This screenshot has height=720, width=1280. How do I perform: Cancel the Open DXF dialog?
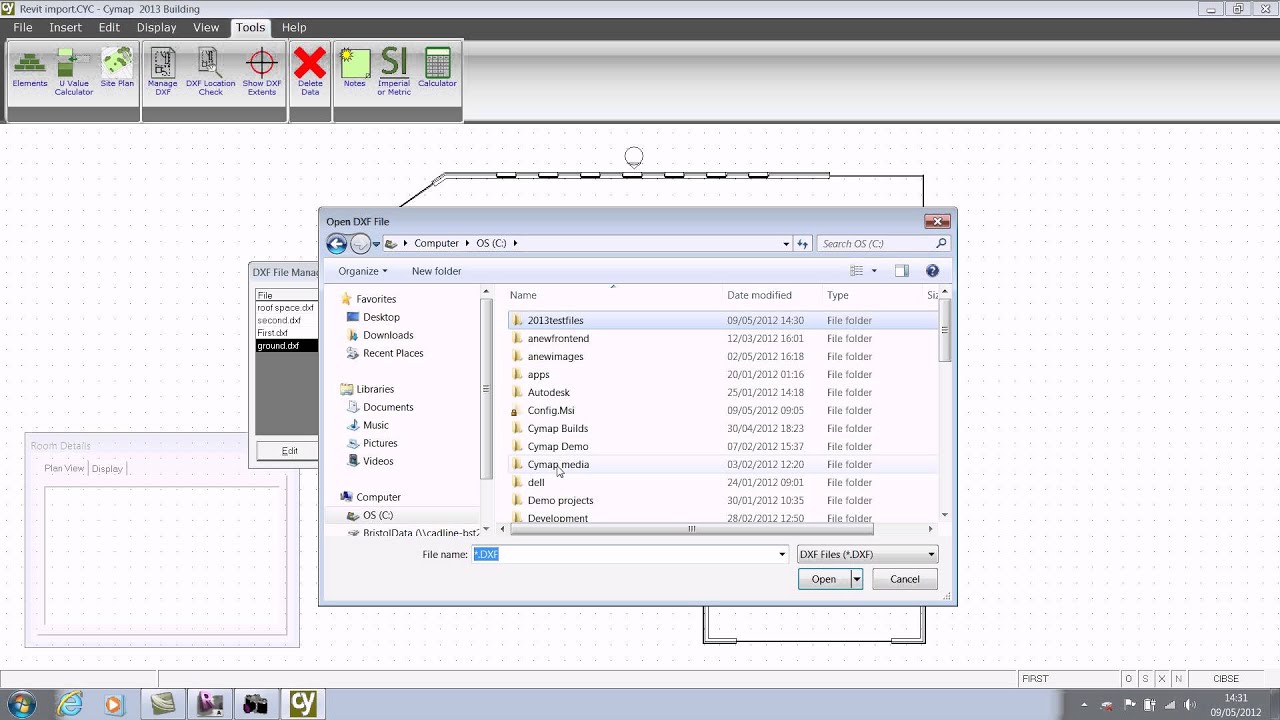tap(905, 579)
